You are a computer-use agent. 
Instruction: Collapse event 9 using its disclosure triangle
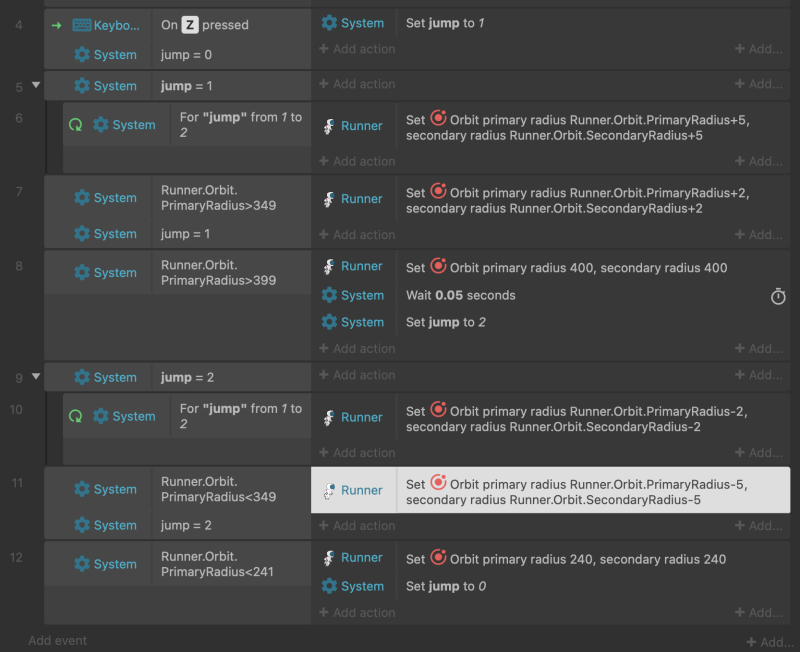[x=36, y=376]
